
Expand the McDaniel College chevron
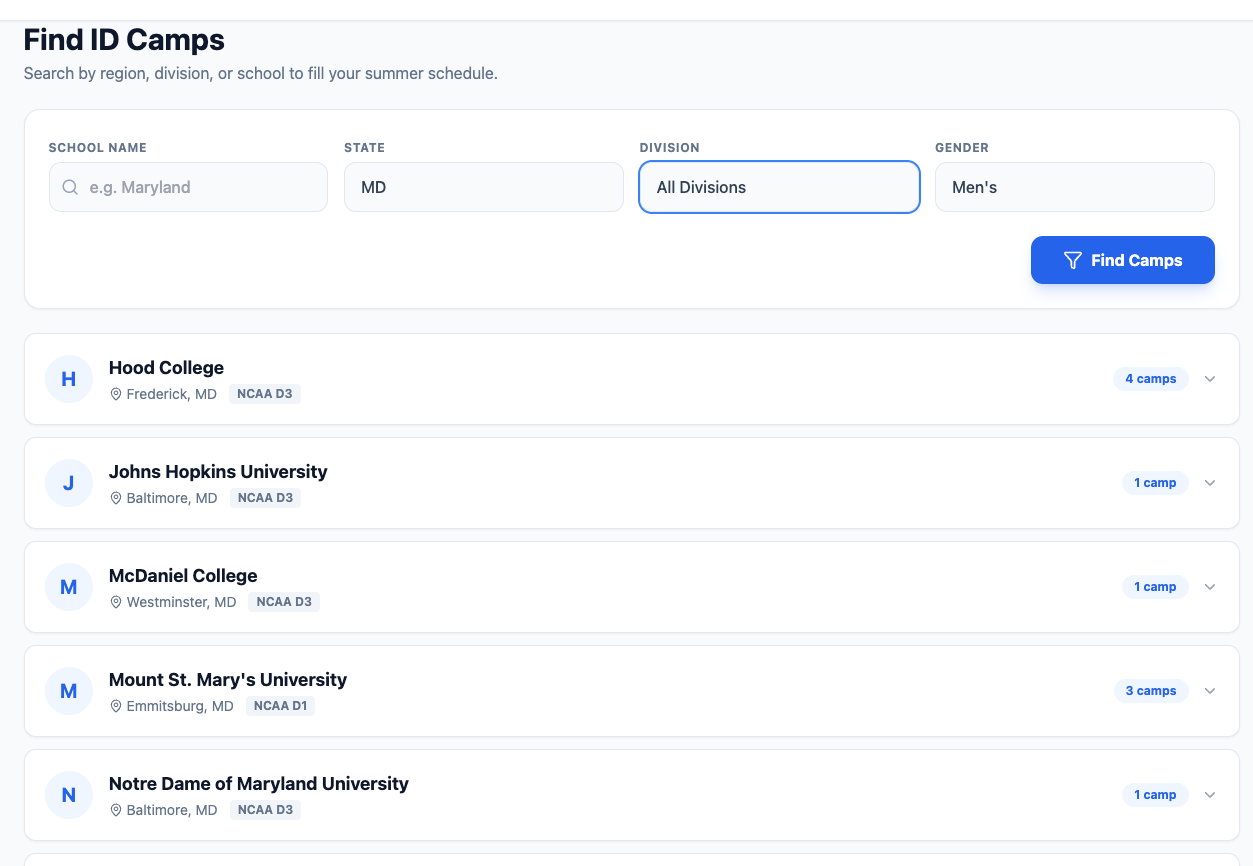(1210, 587)
